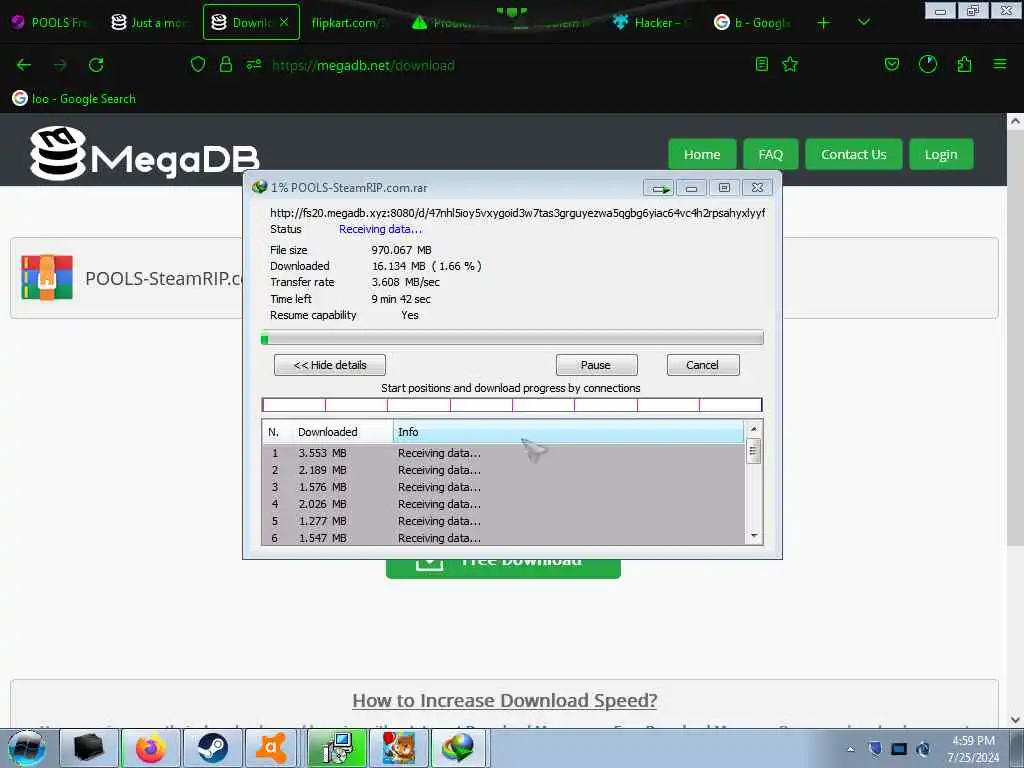The height and width of the screenshot is (768, 1024).
Task: Click the page scrollbar up arrow
Action: 1015,121
